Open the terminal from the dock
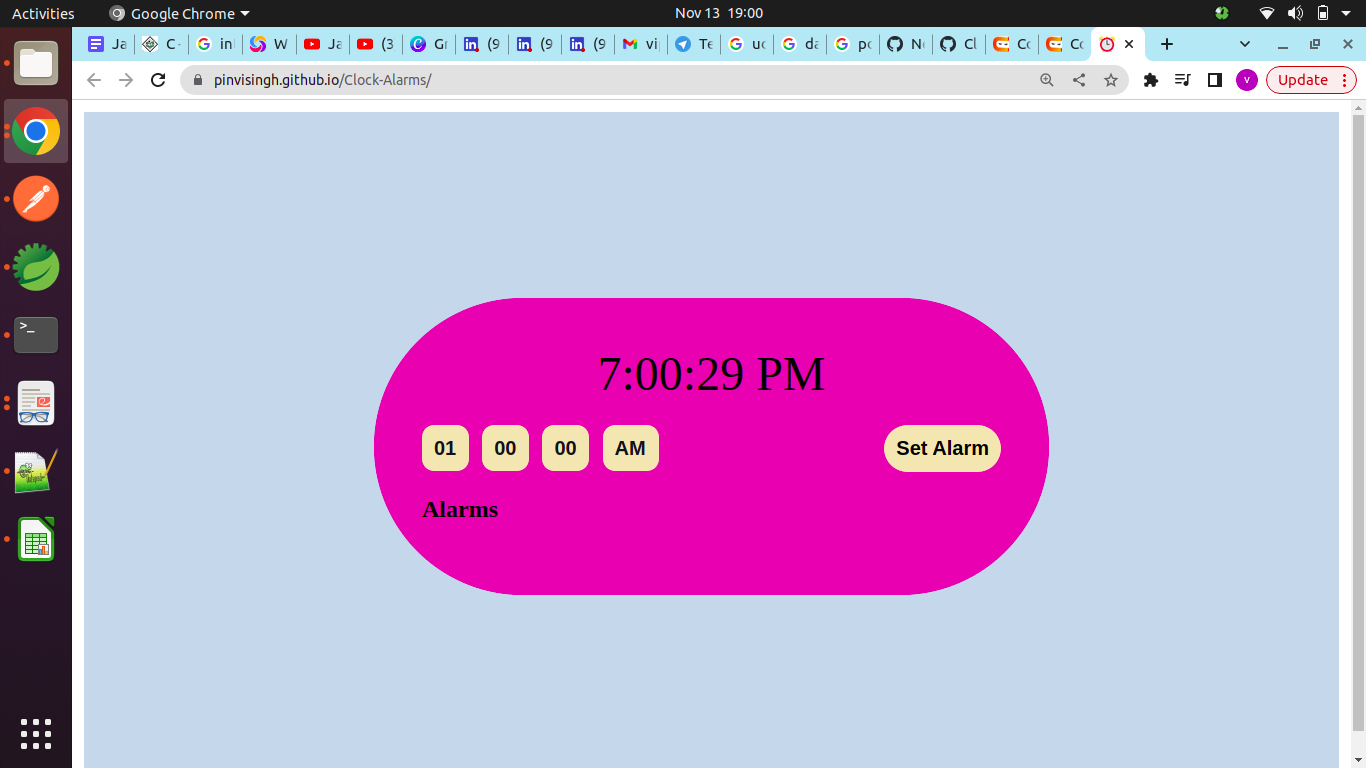 [35, 335]
